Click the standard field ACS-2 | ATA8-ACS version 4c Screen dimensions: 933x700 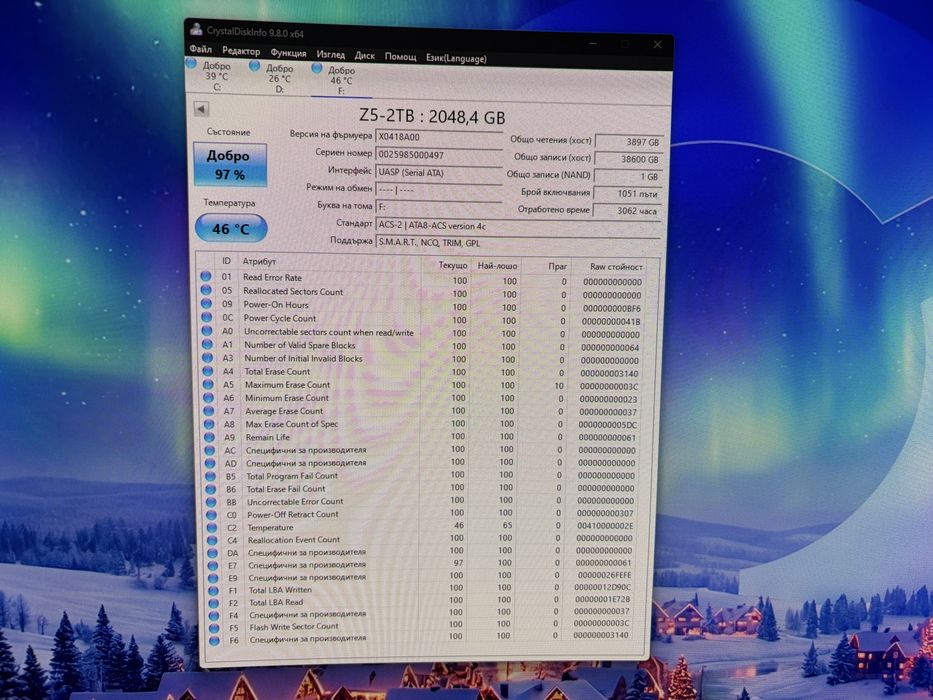[x=518, y=226]
